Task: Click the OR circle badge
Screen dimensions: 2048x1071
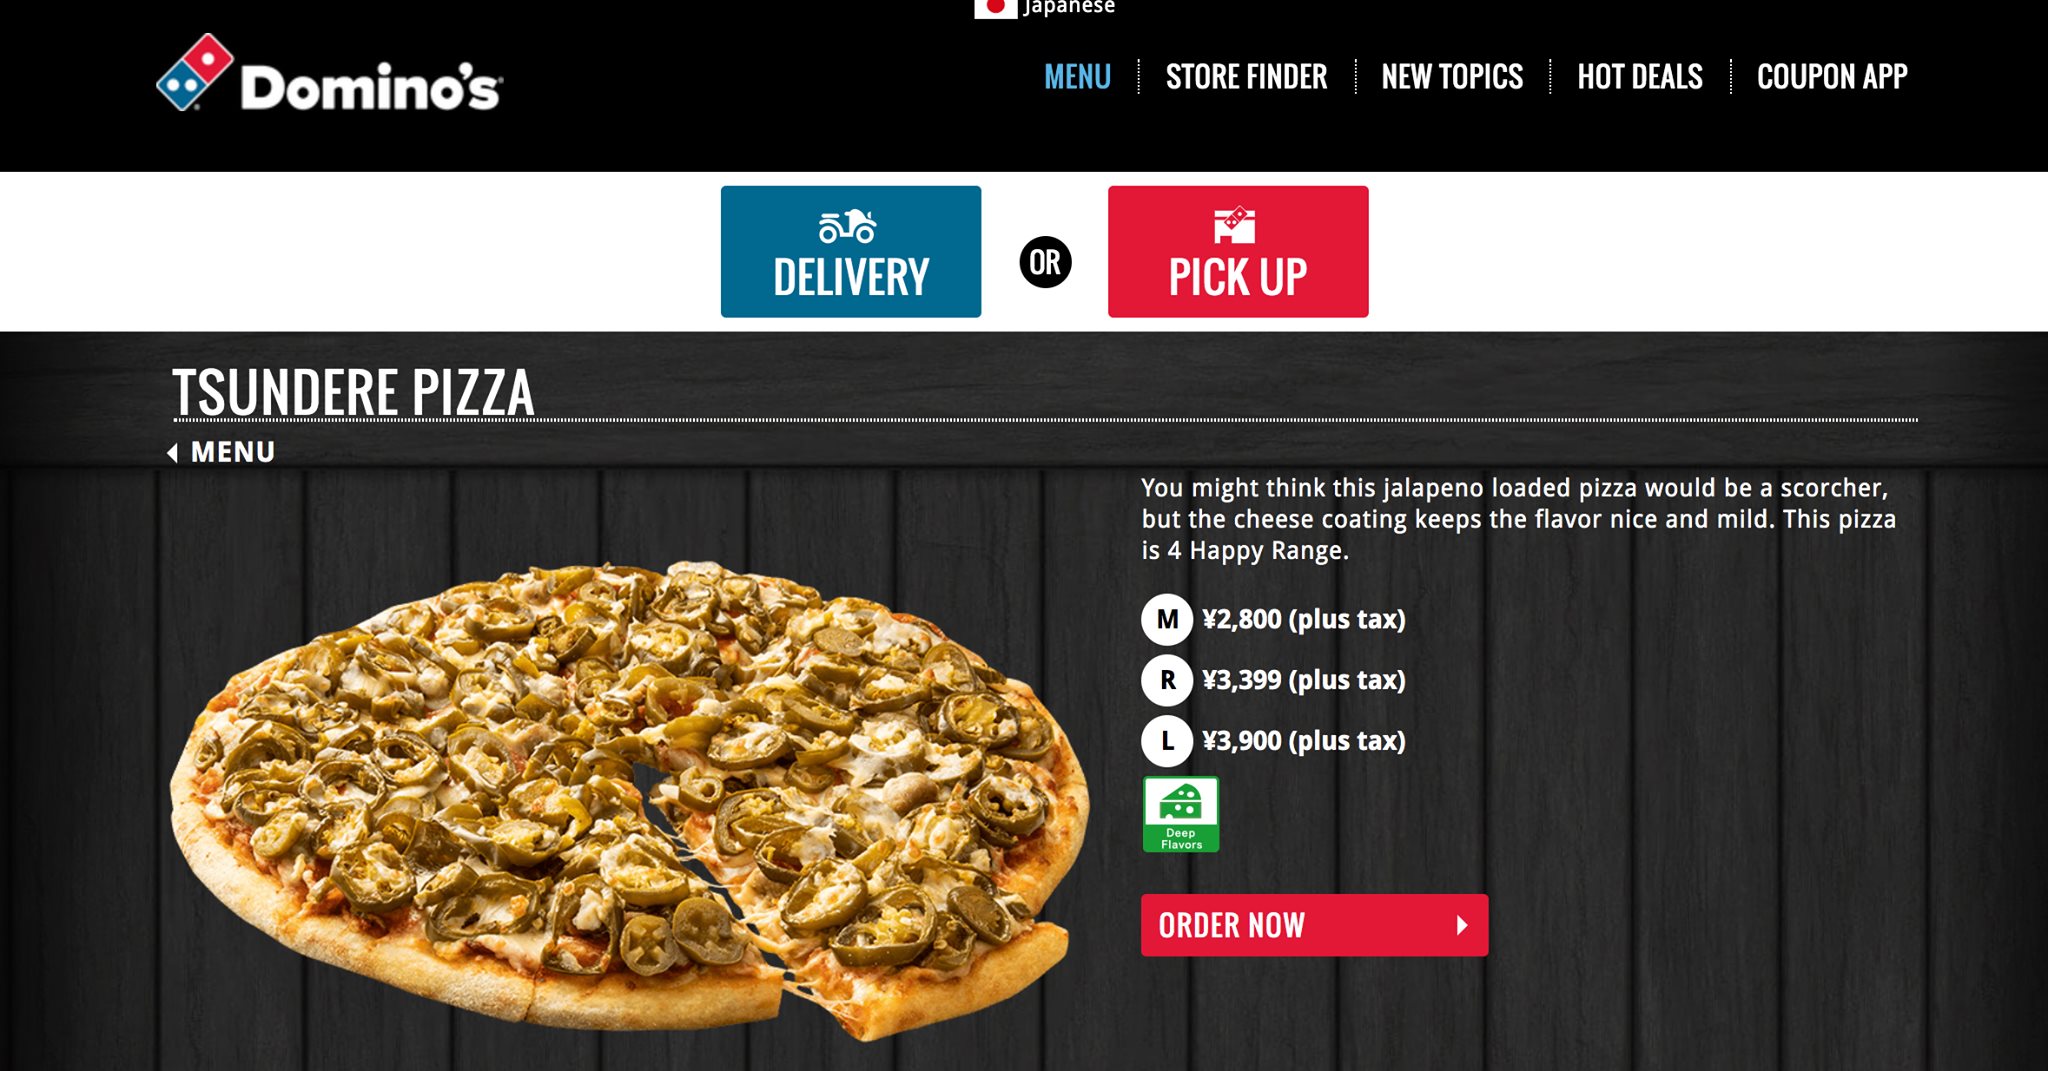Action: pos(1045,262)
